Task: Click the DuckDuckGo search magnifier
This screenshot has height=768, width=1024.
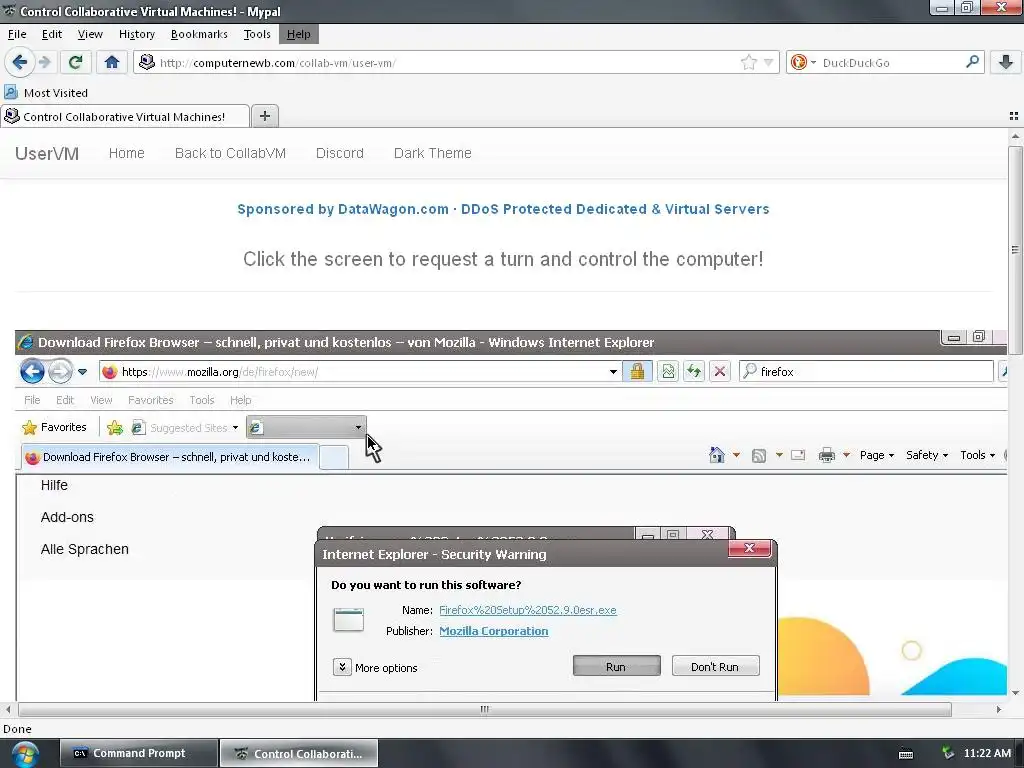Action: point(972,62)
